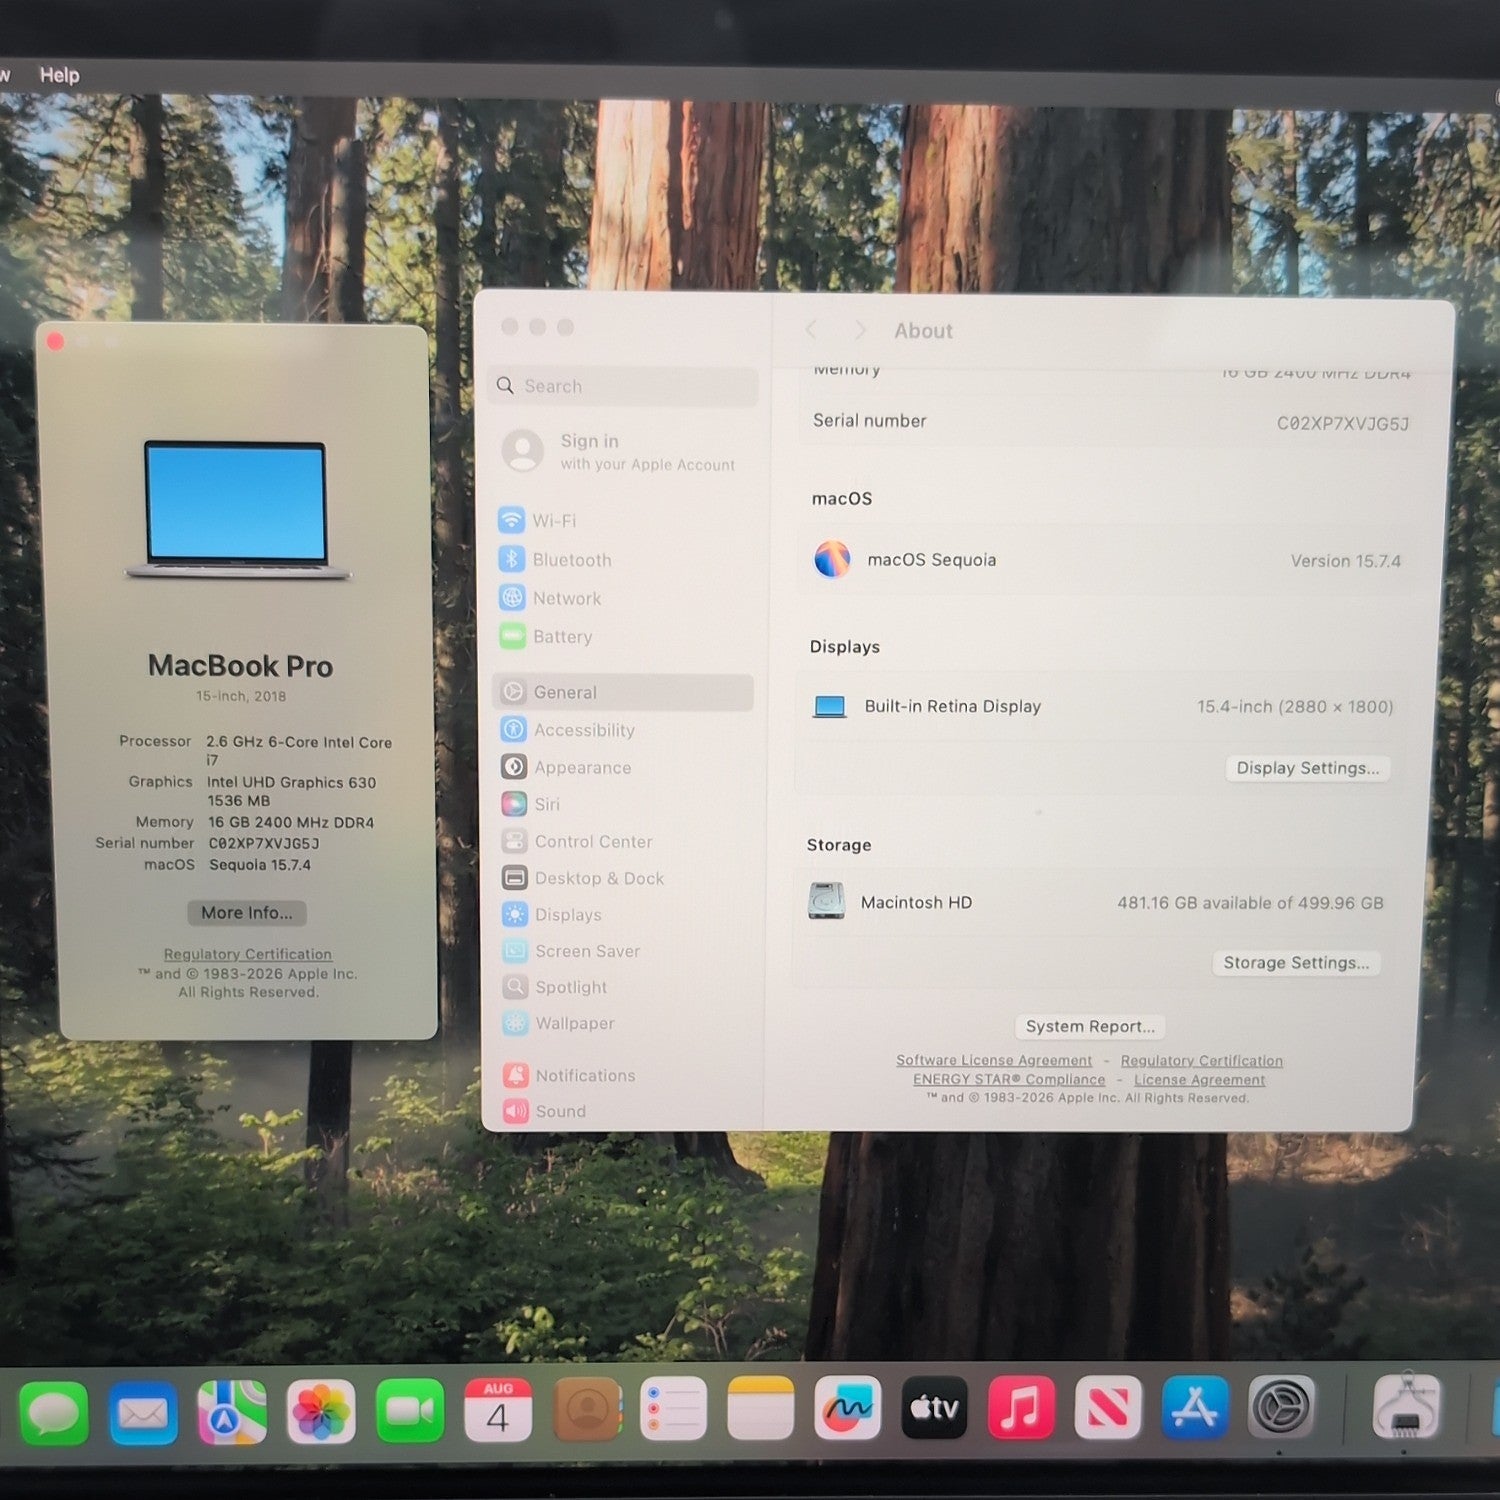Click the Storage Settings button
Image resolution: width=1500 pixels, height=1500 pixels.
coord(1296,963)
